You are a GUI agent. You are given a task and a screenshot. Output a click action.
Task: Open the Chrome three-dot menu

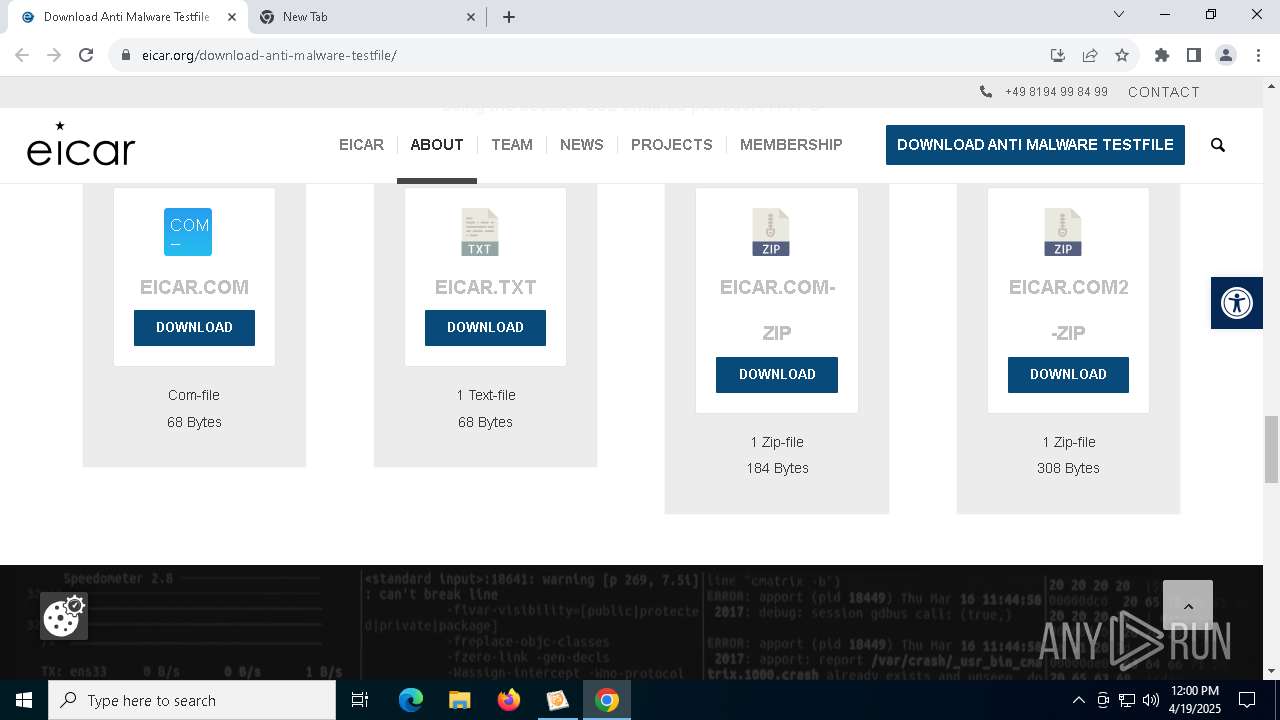1258,55
